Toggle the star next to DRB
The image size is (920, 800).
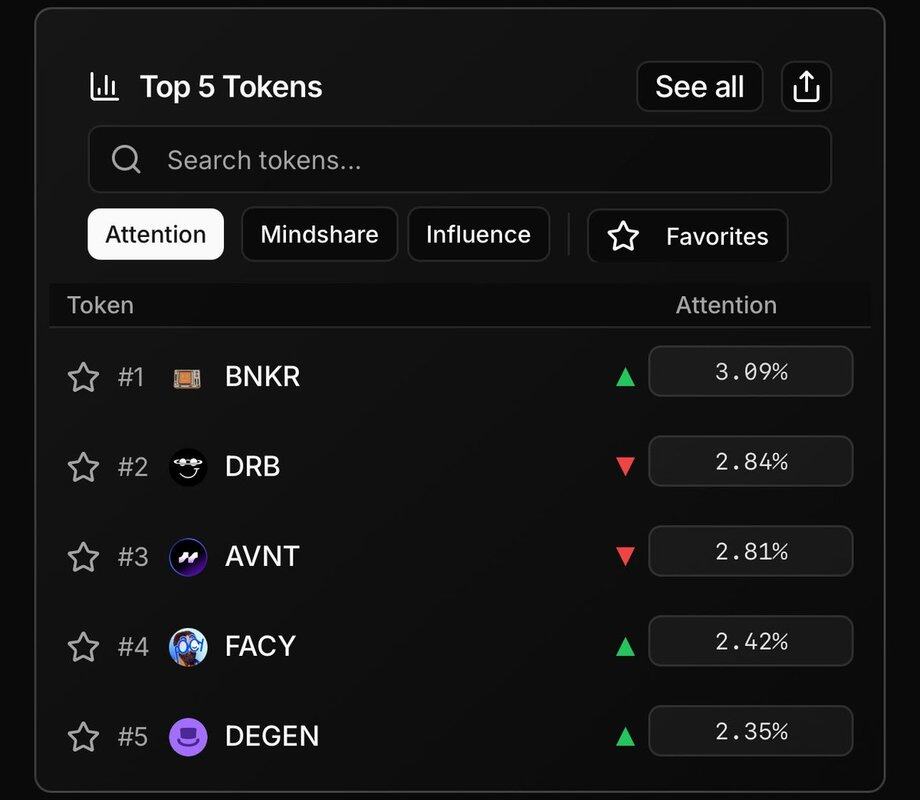[83, 467]
